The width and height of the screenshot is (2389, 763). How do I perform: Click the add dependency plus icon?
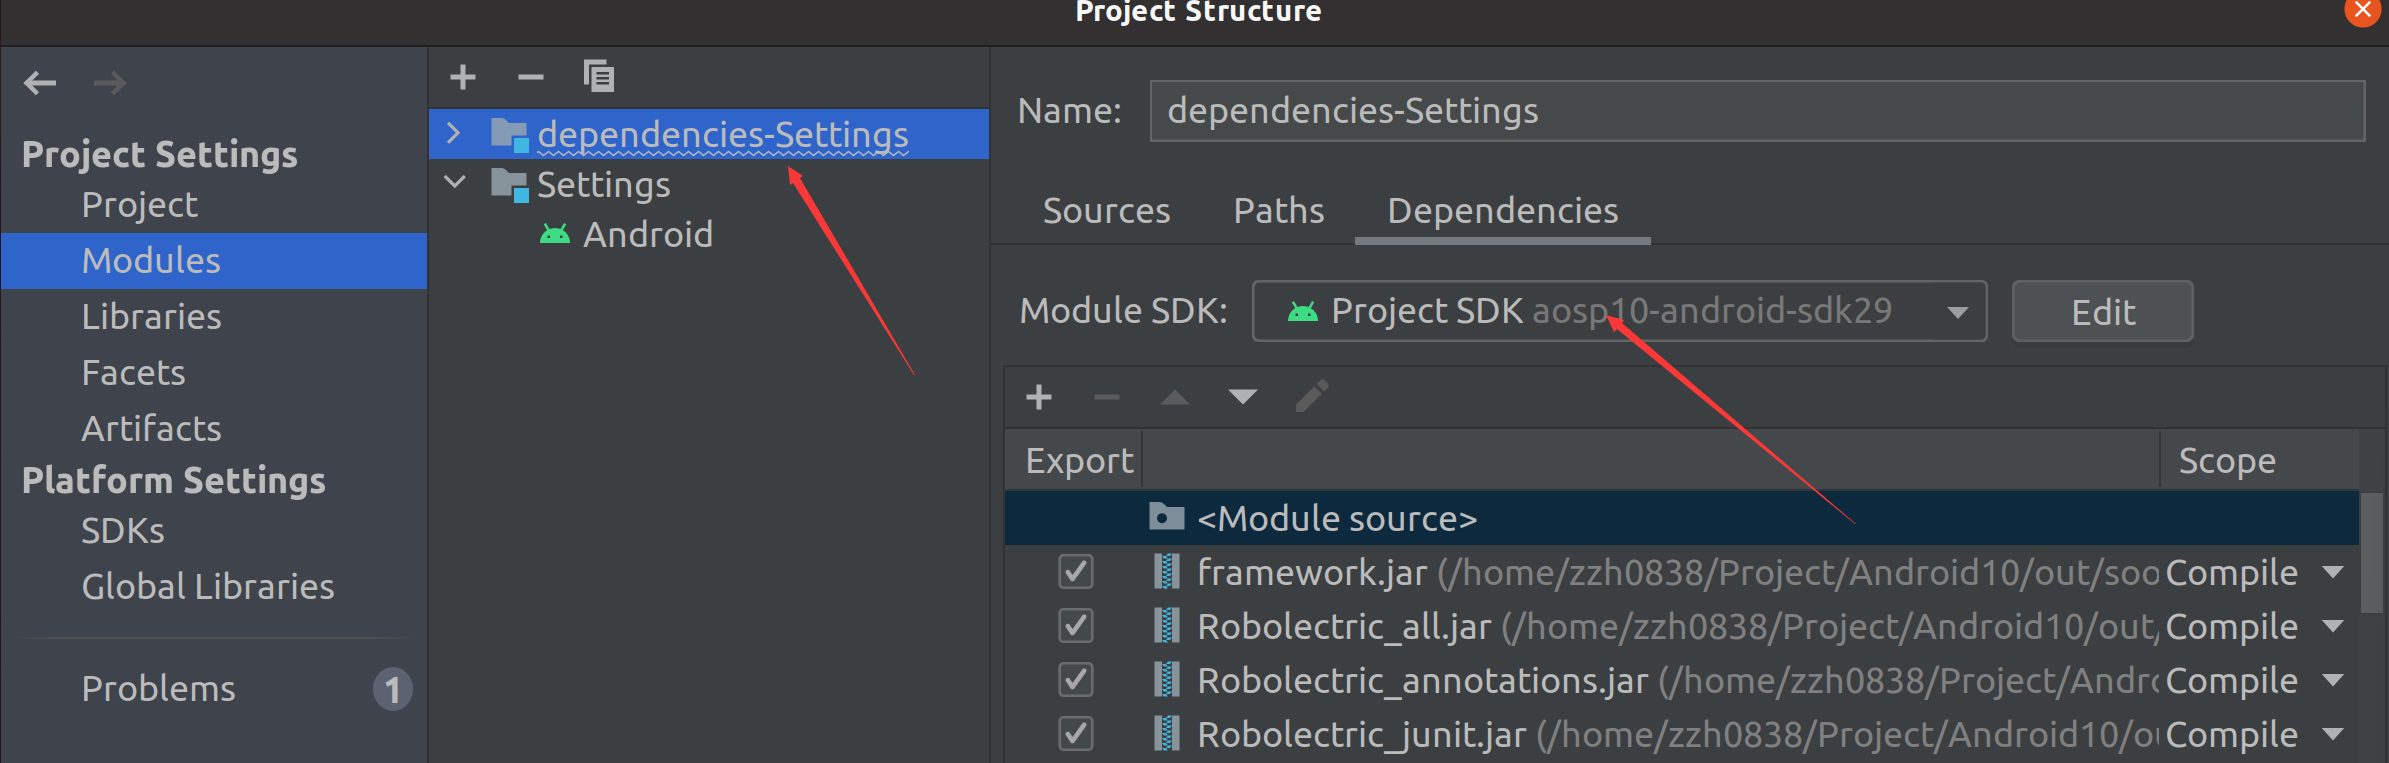(x=1039, y=397)
